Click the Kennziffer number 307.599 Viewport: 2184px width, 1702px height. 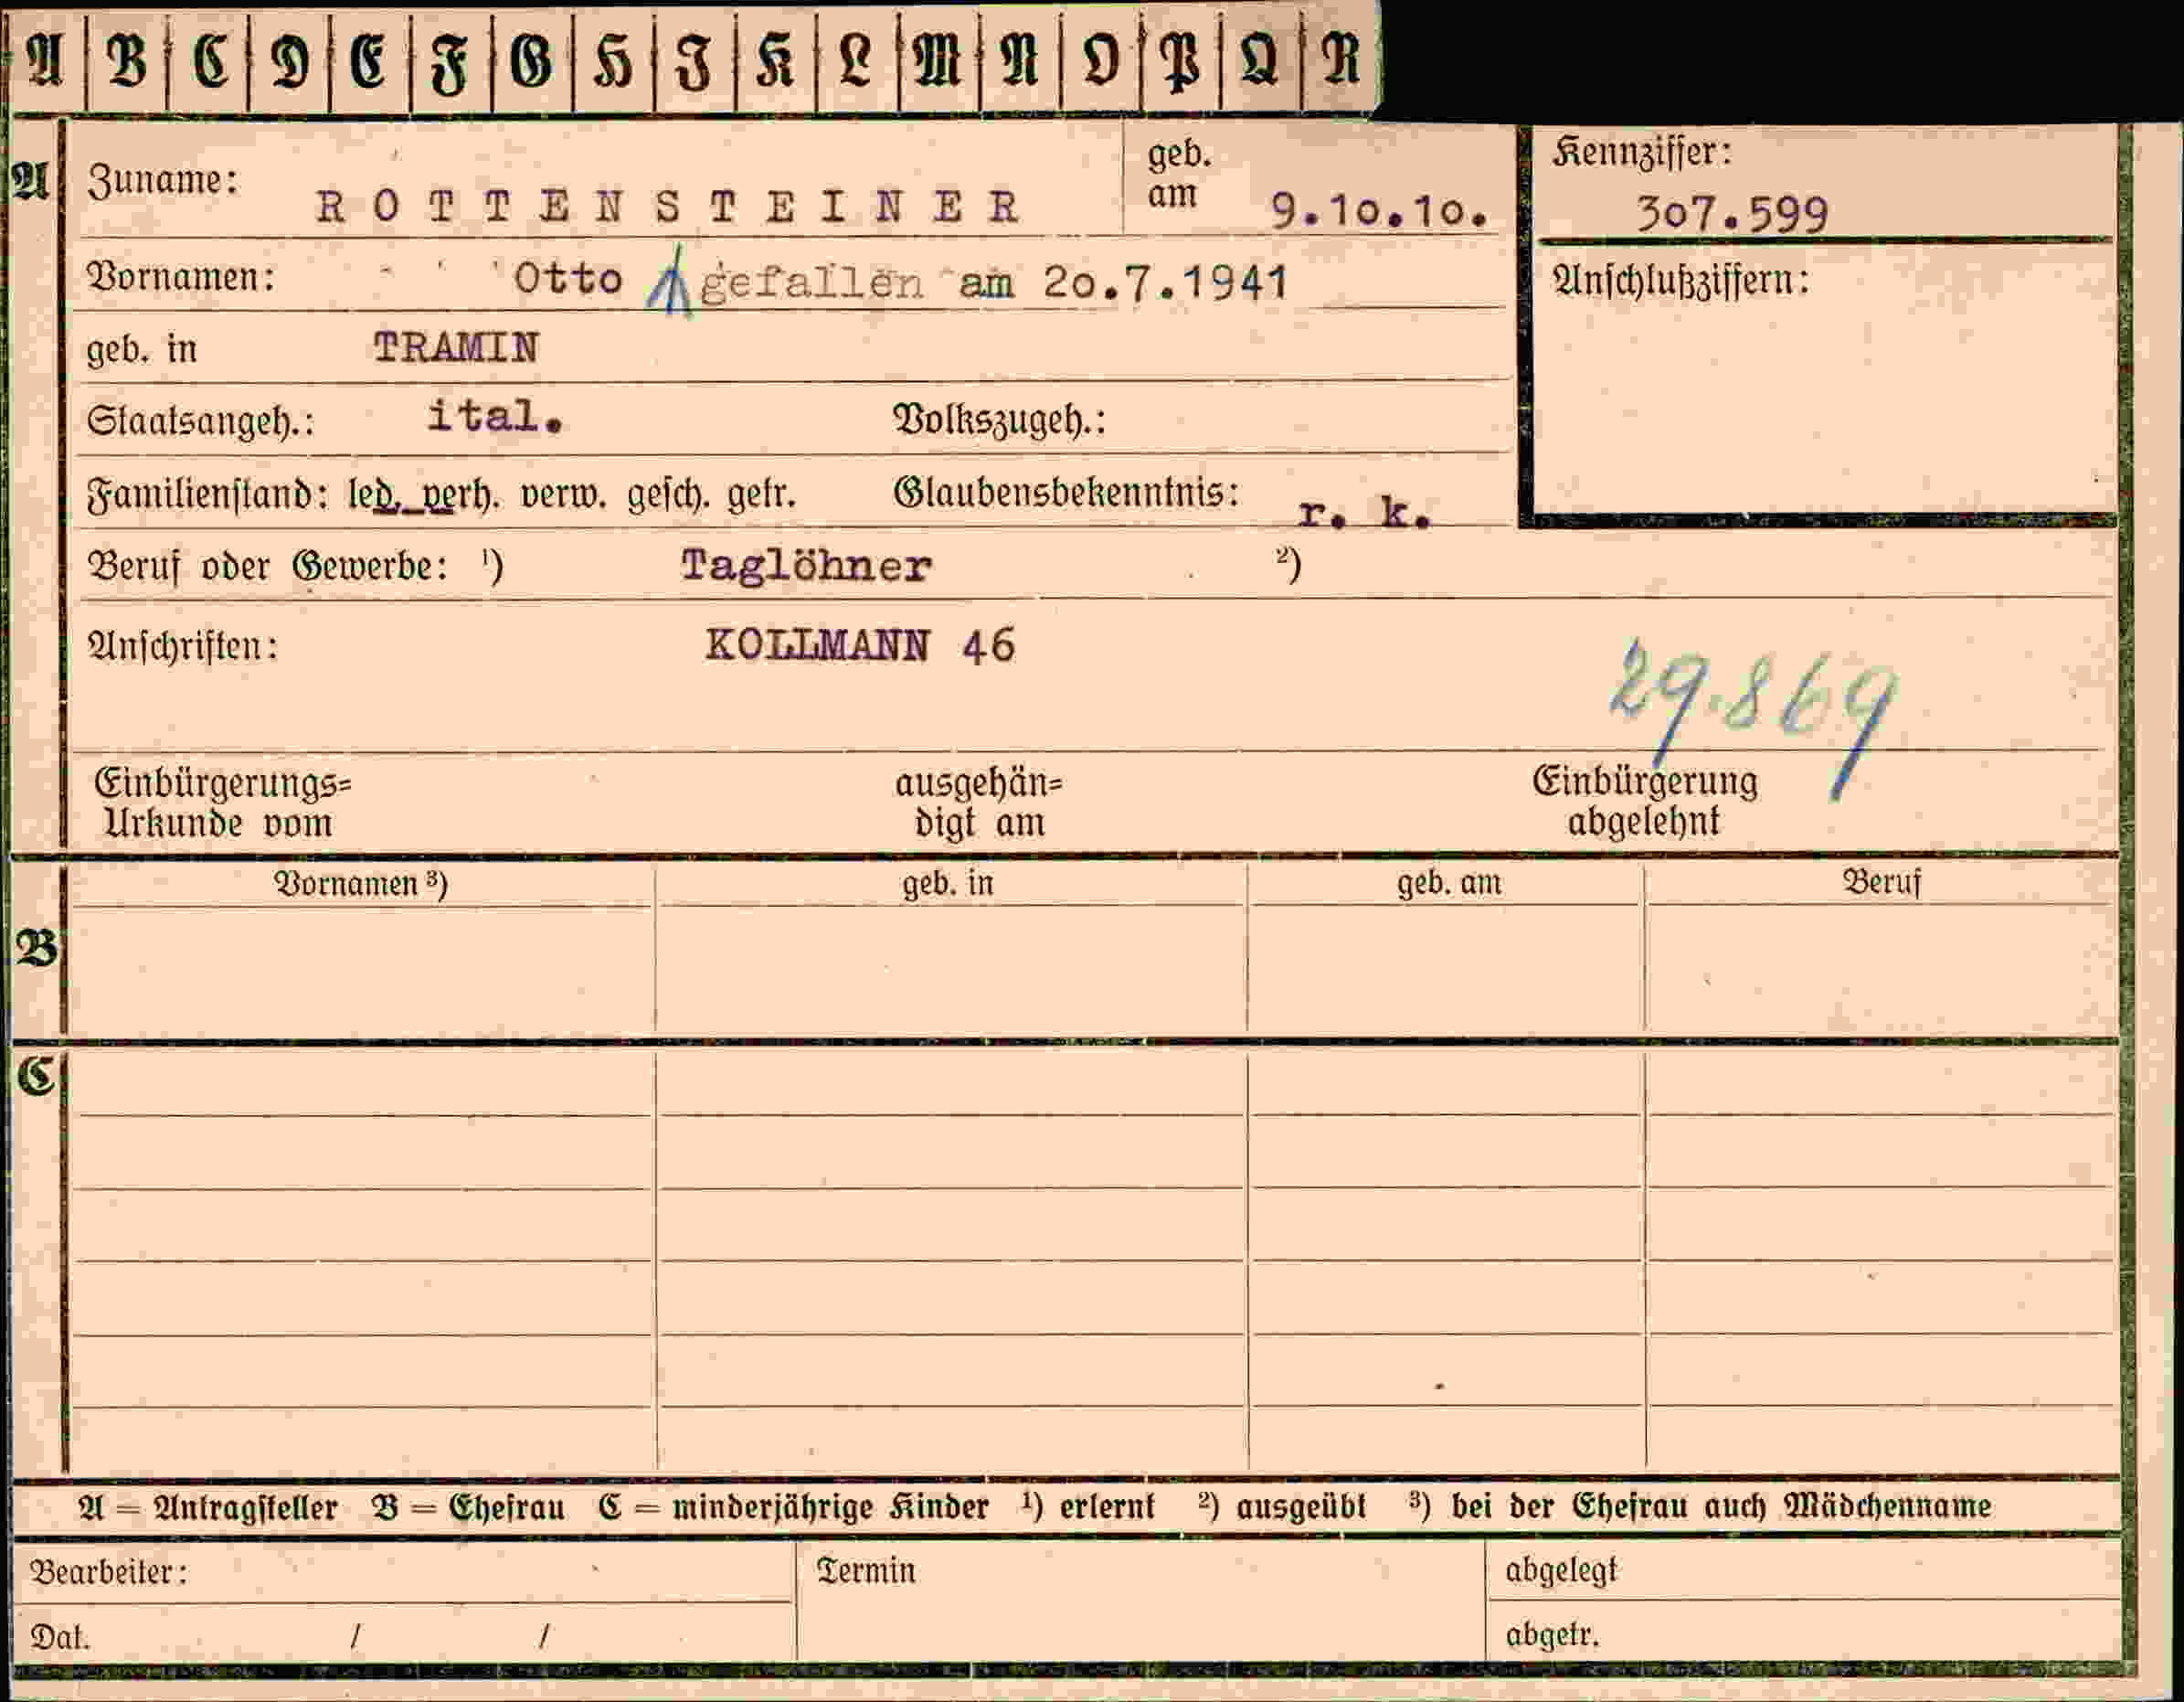coord(1732,214)
